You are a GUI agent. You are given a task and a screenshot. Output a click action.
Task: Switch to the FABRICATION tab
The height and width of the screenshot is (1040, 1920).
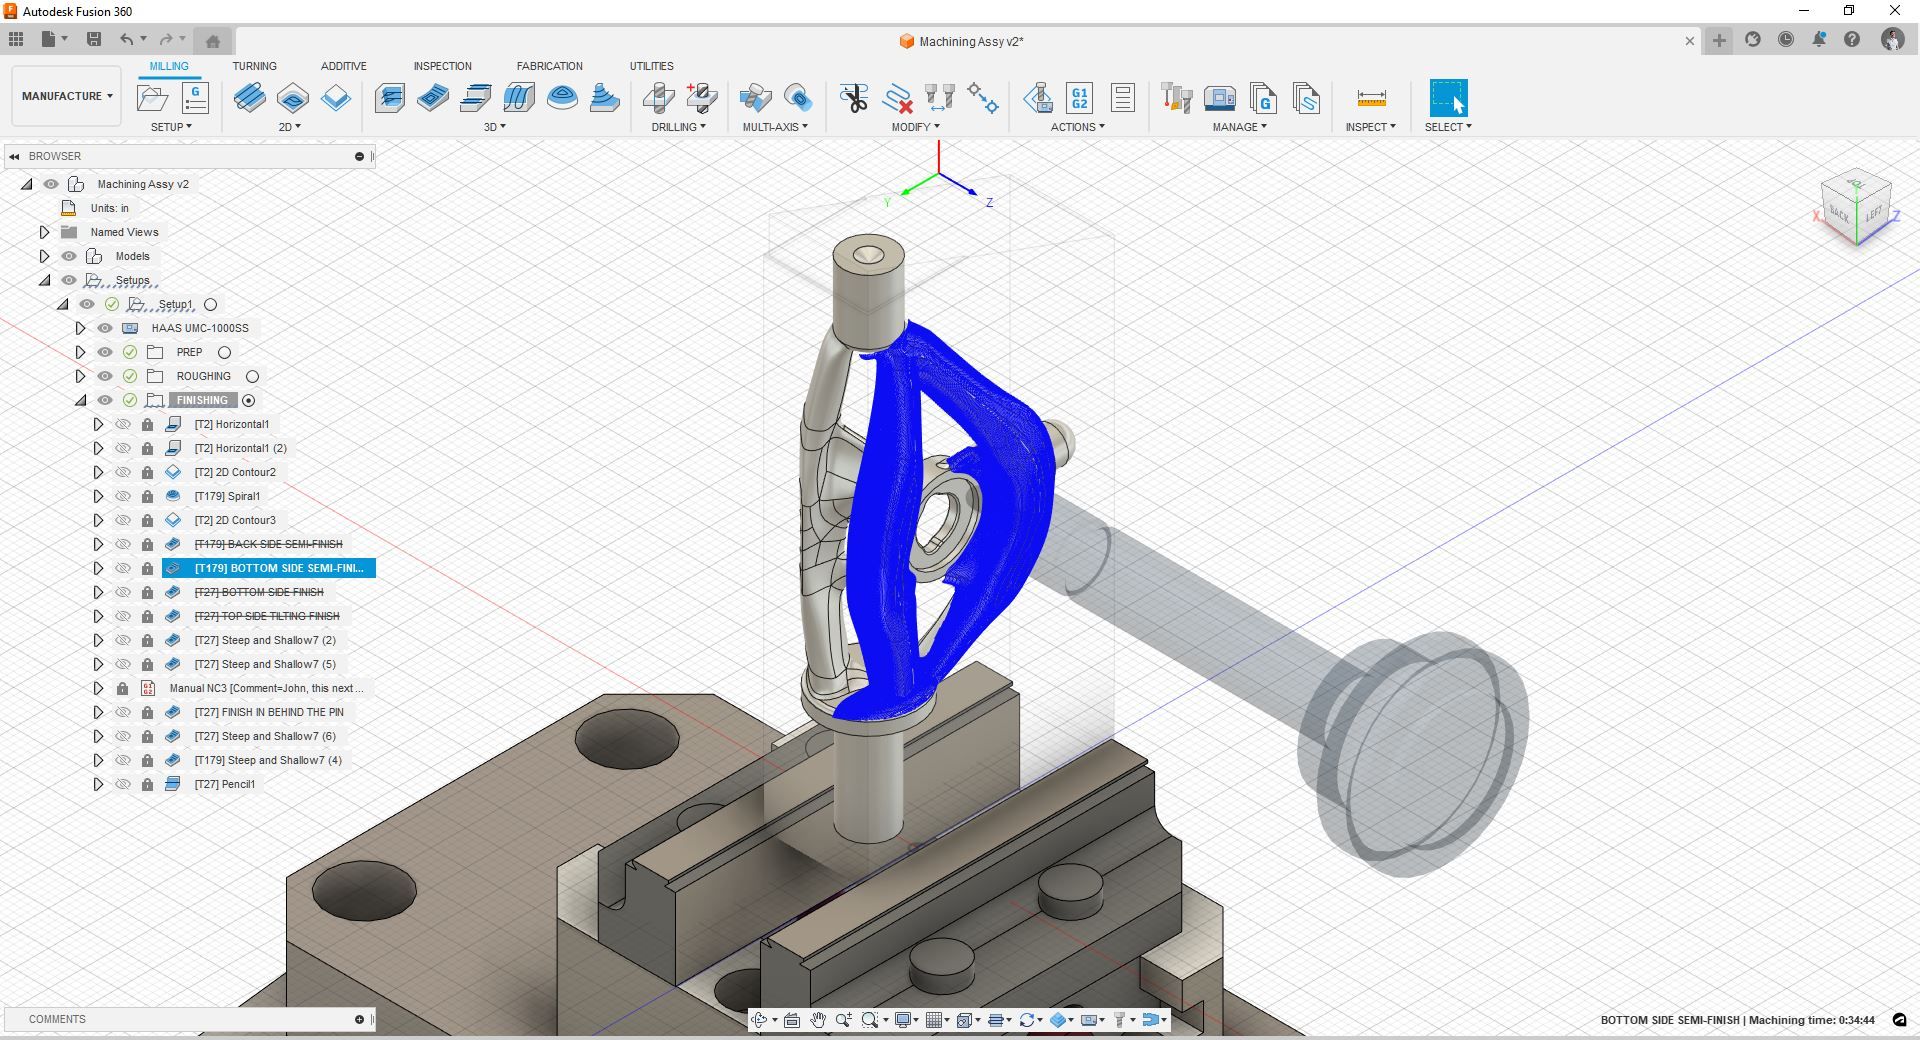tap(549, 66)
